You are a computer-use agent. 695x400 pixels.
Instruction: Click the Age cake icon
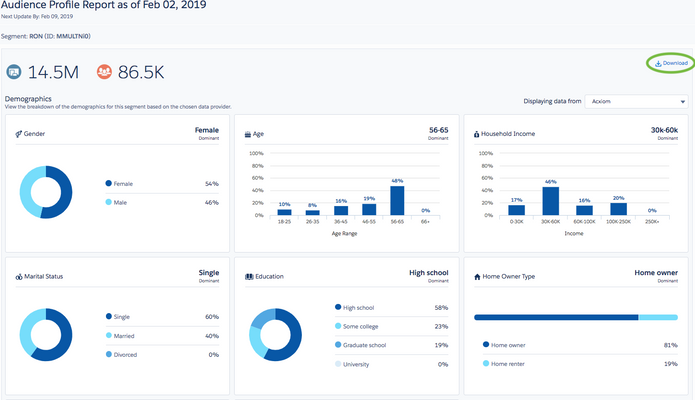pyautogui.click(x=248, y=134)
